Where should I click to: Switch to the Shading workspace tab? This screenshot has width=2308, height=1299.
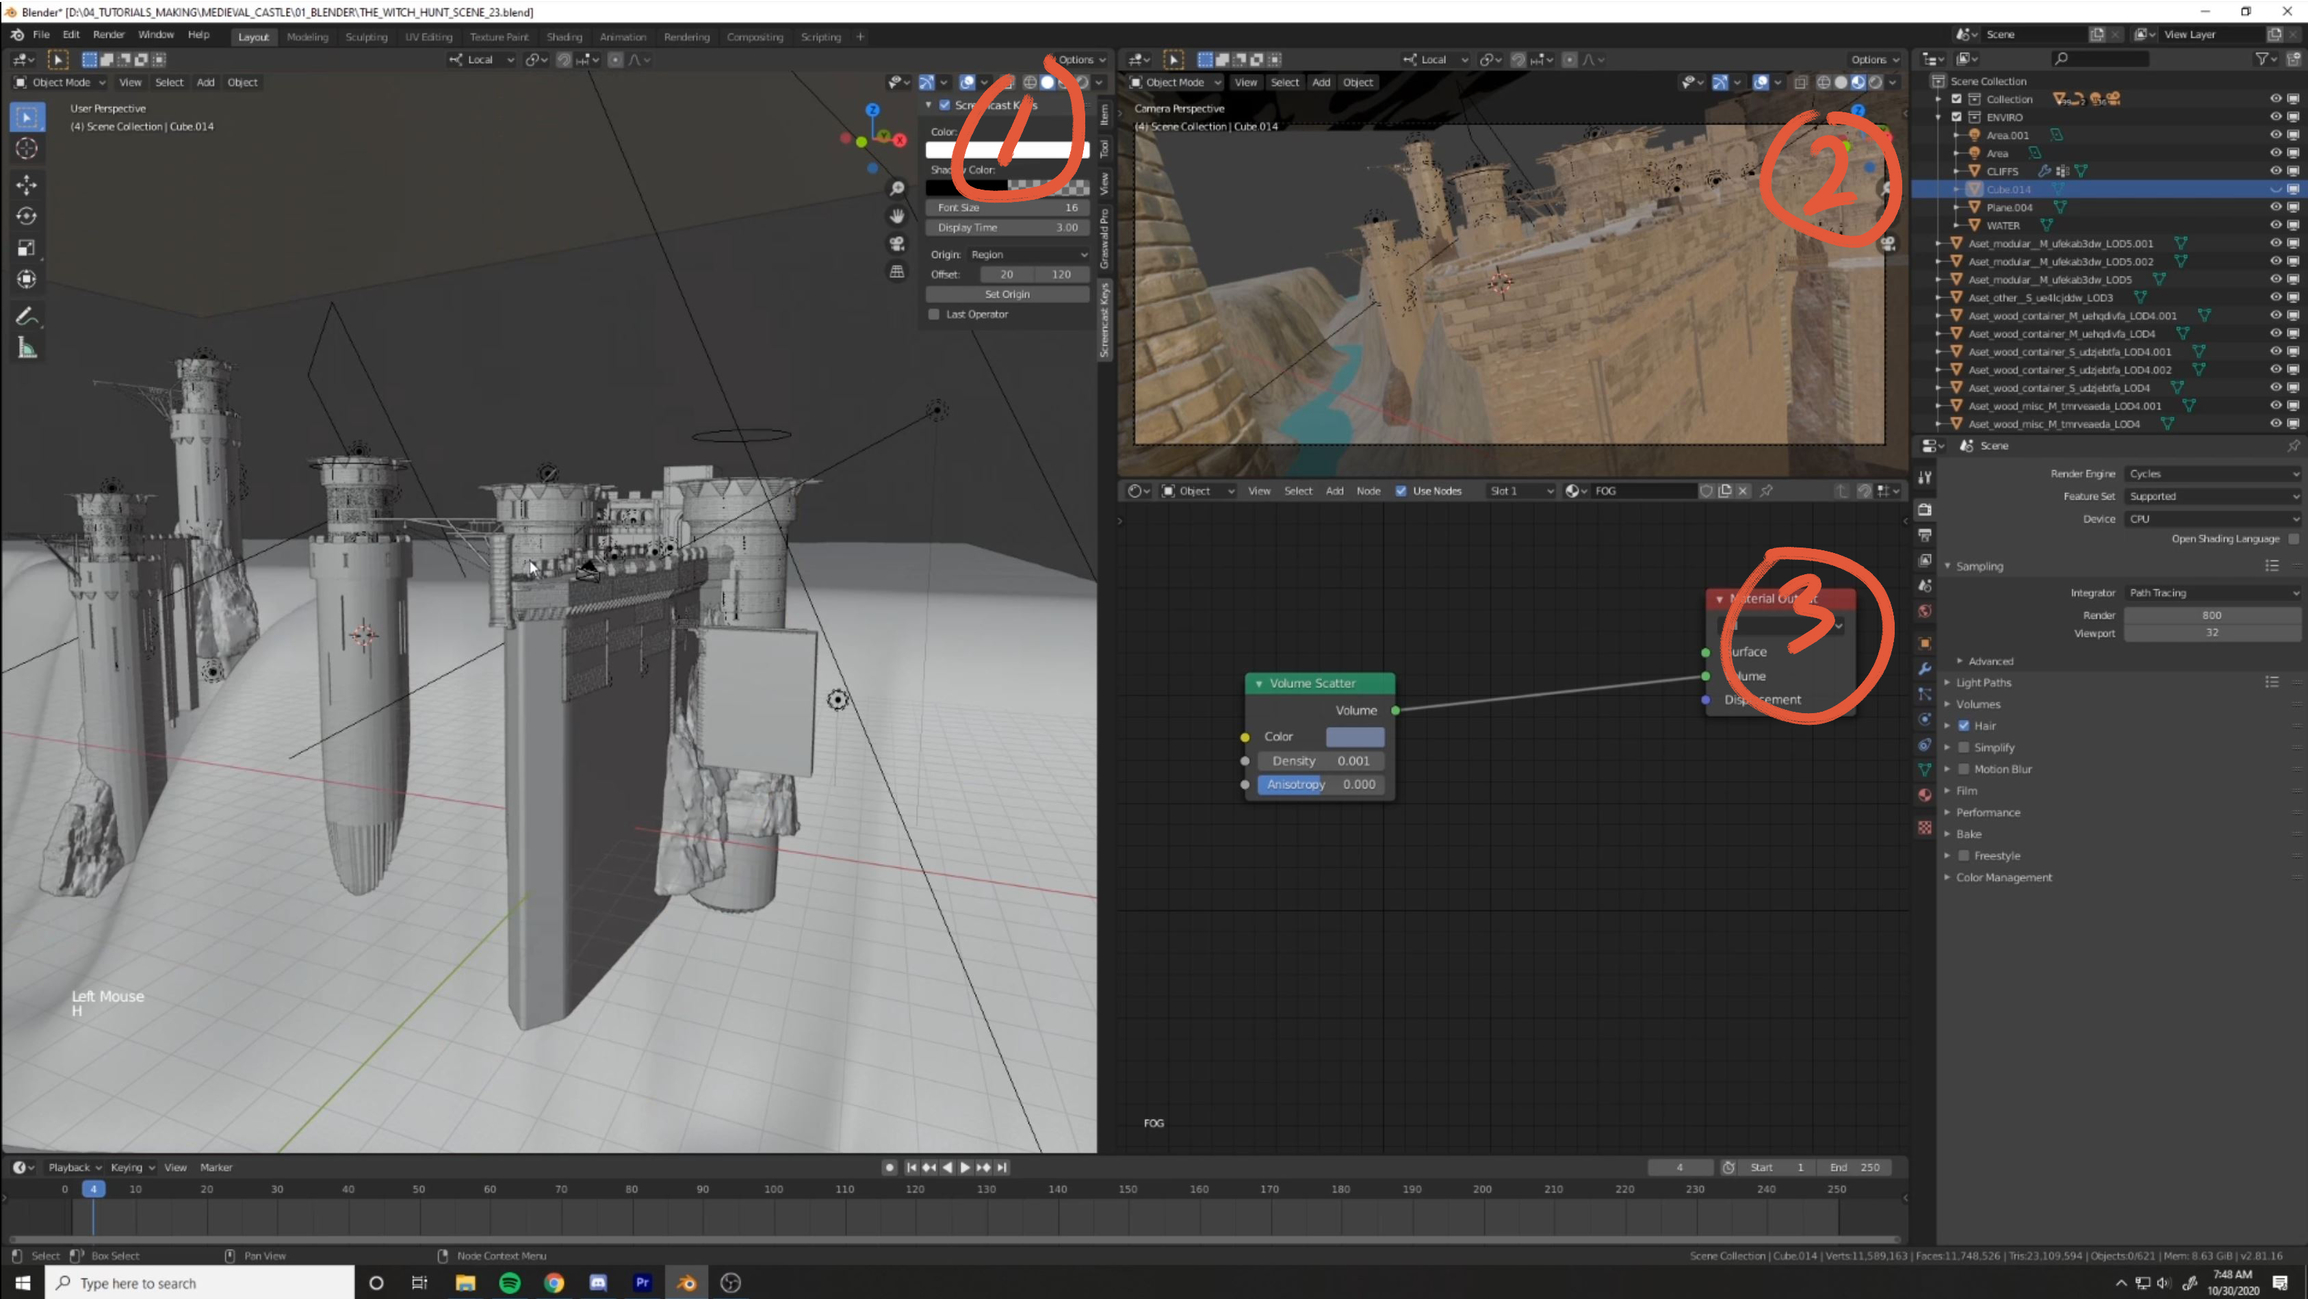[x=564, y=37]
